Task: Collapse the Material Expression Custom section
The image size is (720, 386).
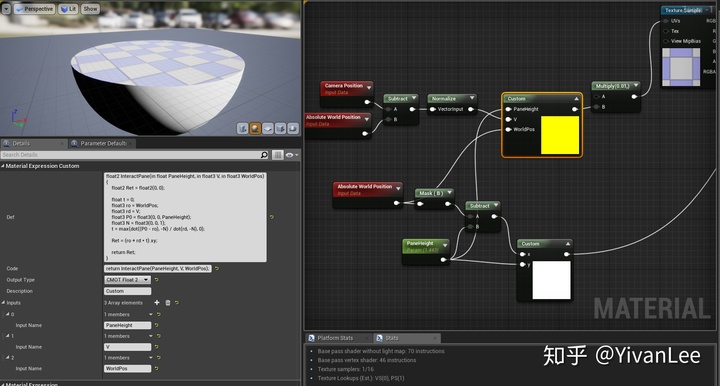Action: point(3,166)
